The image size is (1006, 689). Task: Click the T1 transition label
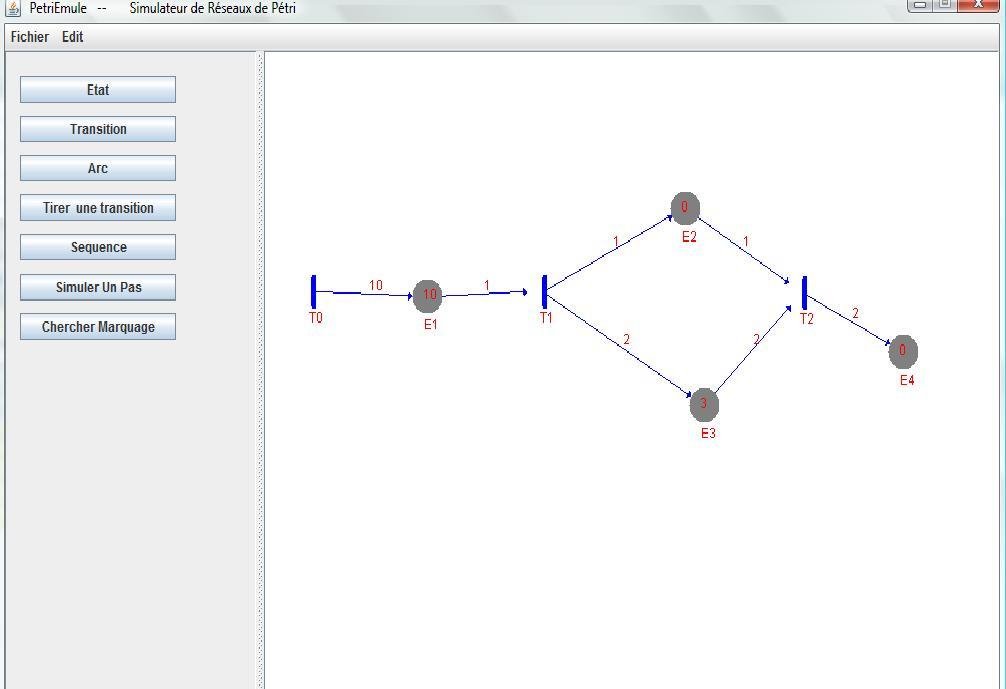point(546,318)
